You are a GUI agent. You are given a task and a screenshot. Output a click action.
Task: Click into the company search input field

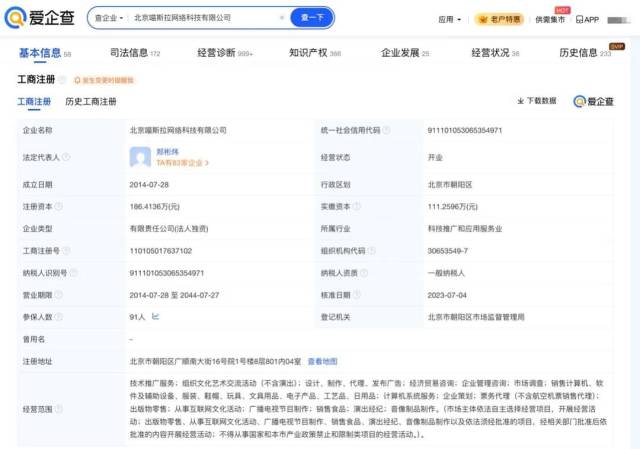coord(204,18)
